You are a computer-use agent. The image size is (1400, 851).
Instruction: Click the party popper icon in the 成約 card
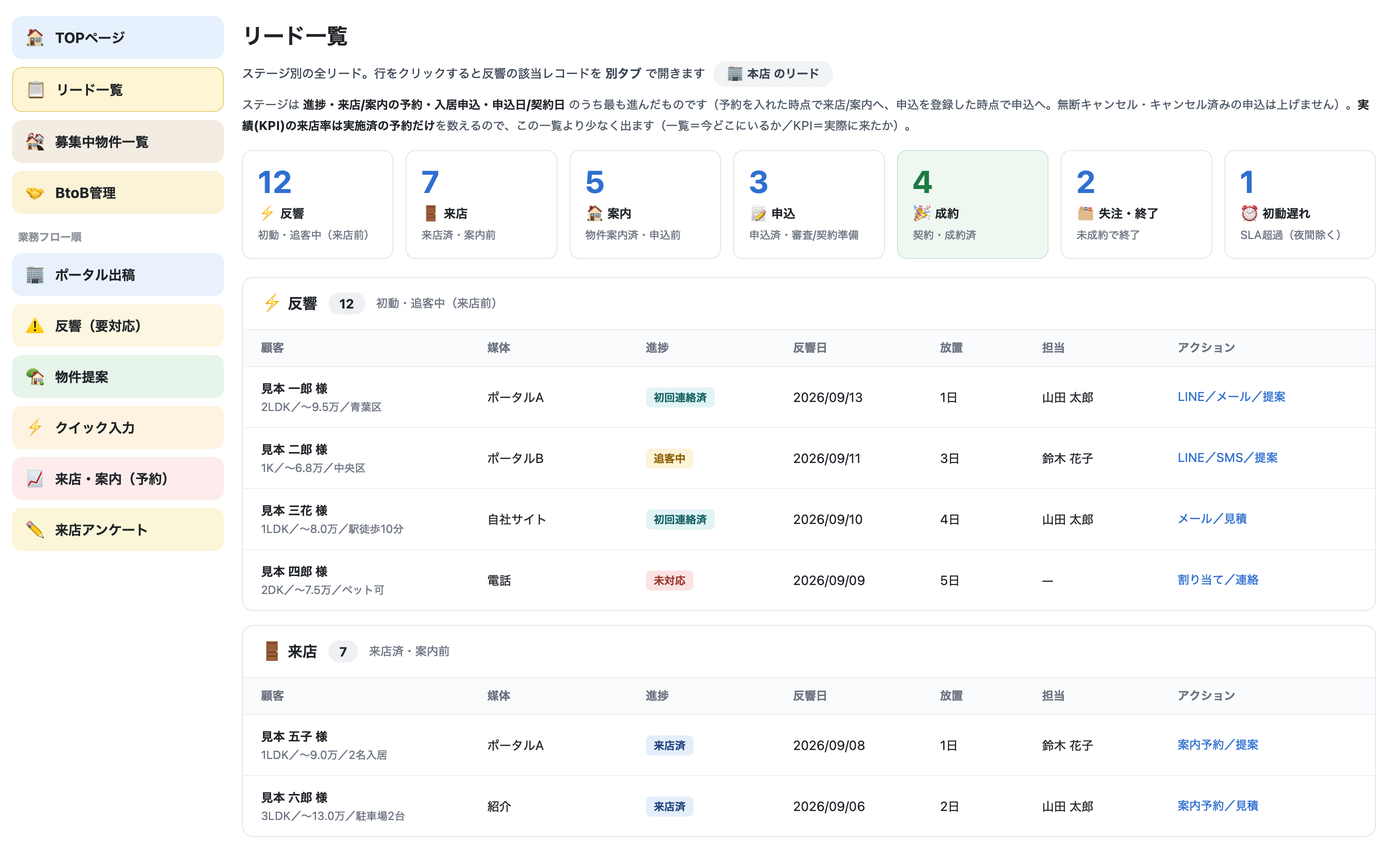(922, 213)
